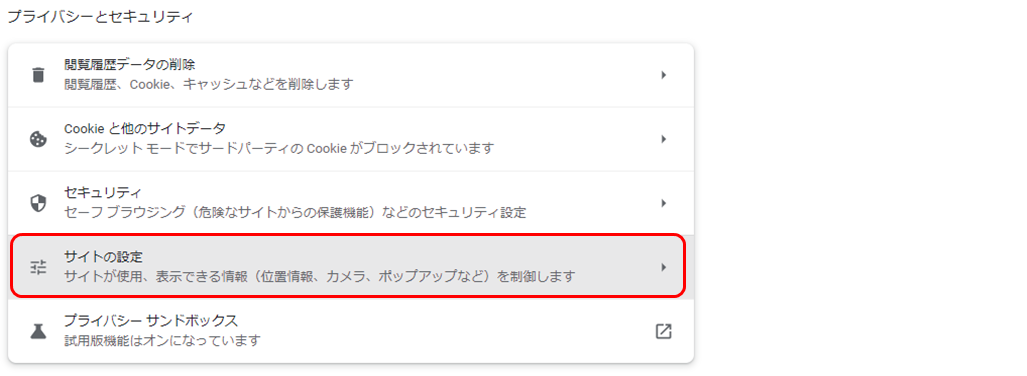Select the サイトの設定 title
The height and width of the screenshot is (376, 1027).
(103, 257)
